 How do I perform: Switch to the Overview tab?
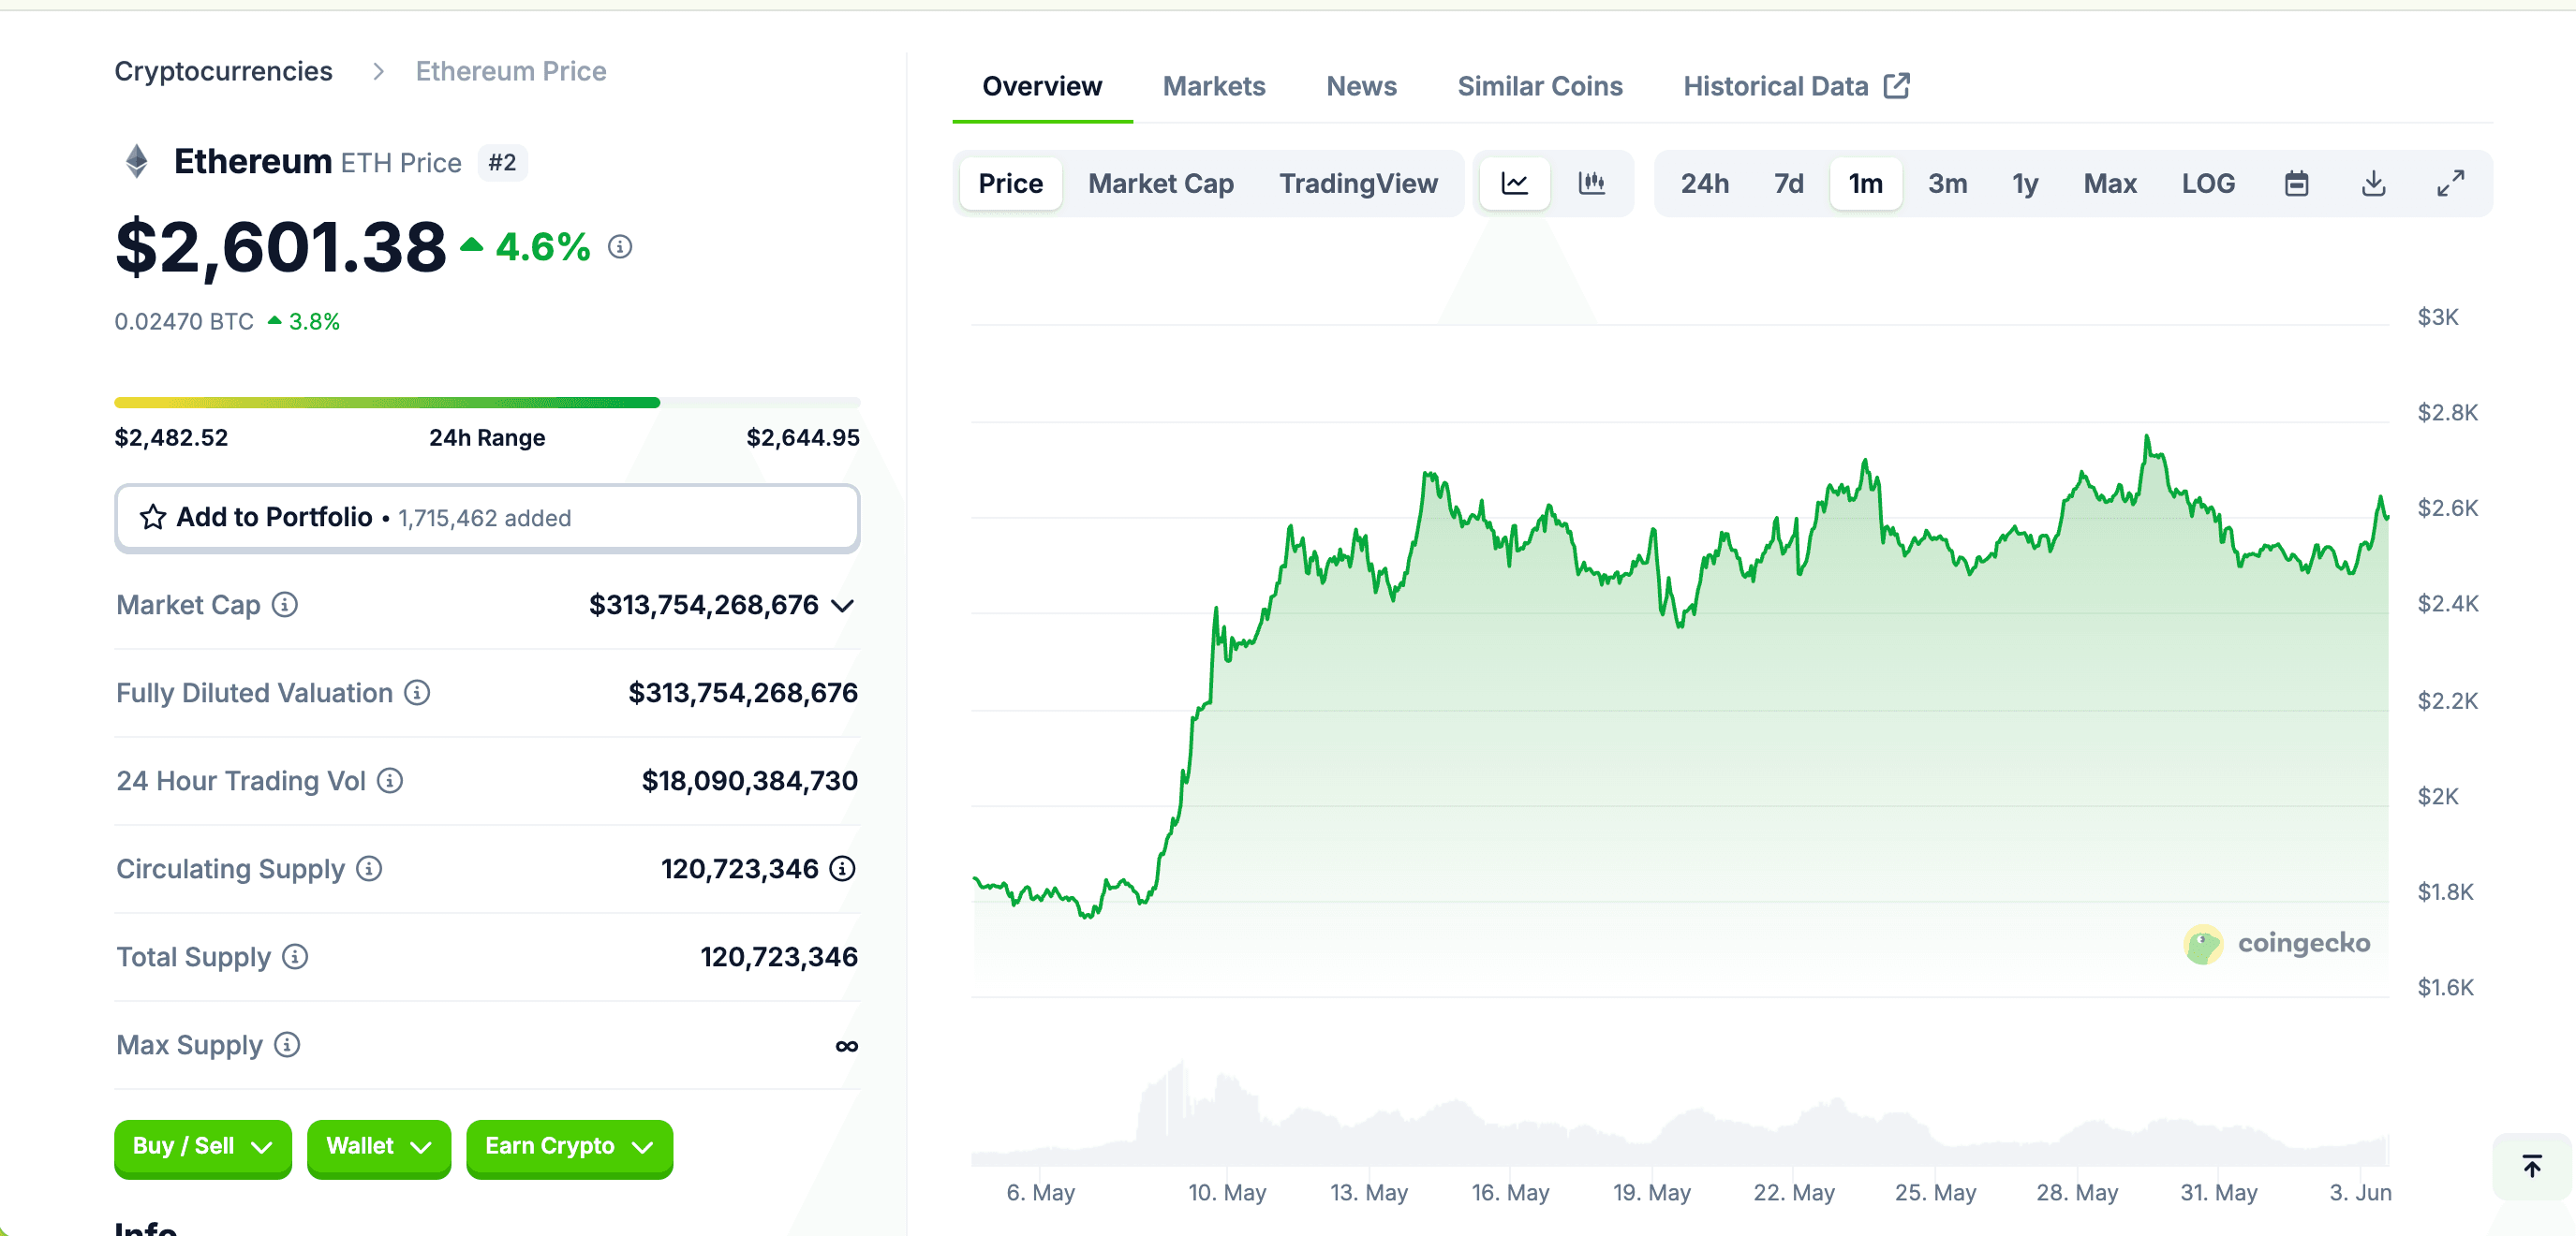(1042, 86)
